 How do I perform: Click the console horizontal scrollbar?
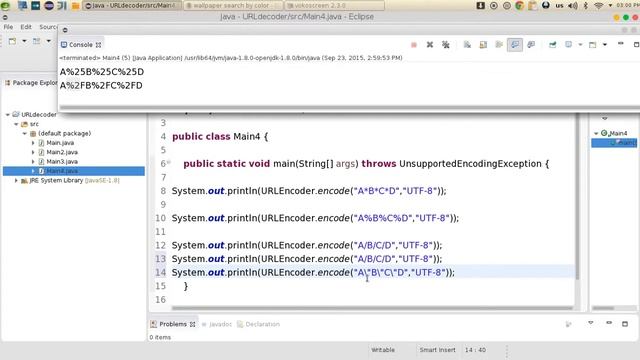pos(349,108)
